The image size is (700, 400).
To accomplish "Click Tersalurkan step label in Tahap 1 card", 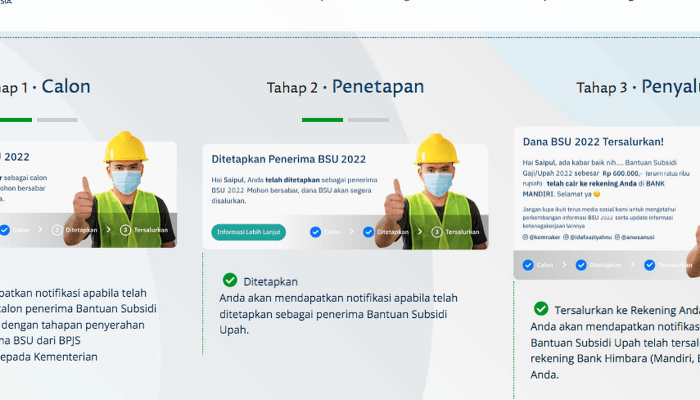I will point(151,230).
